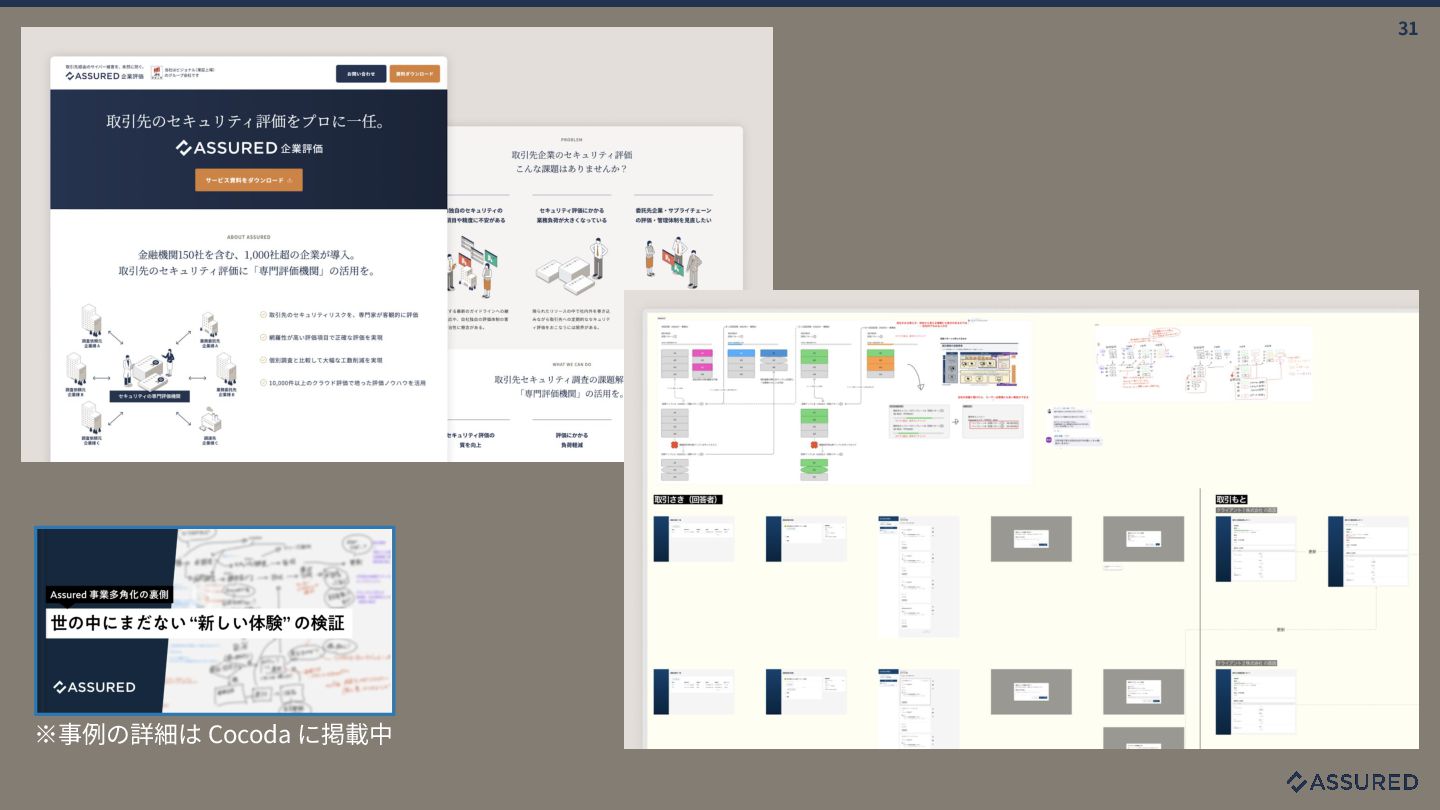This screenshot has width=1440, height=810.
Task: Click the line 金融機関150社を含む、1,000社超の企業が導入。
Action: [247, 255]
